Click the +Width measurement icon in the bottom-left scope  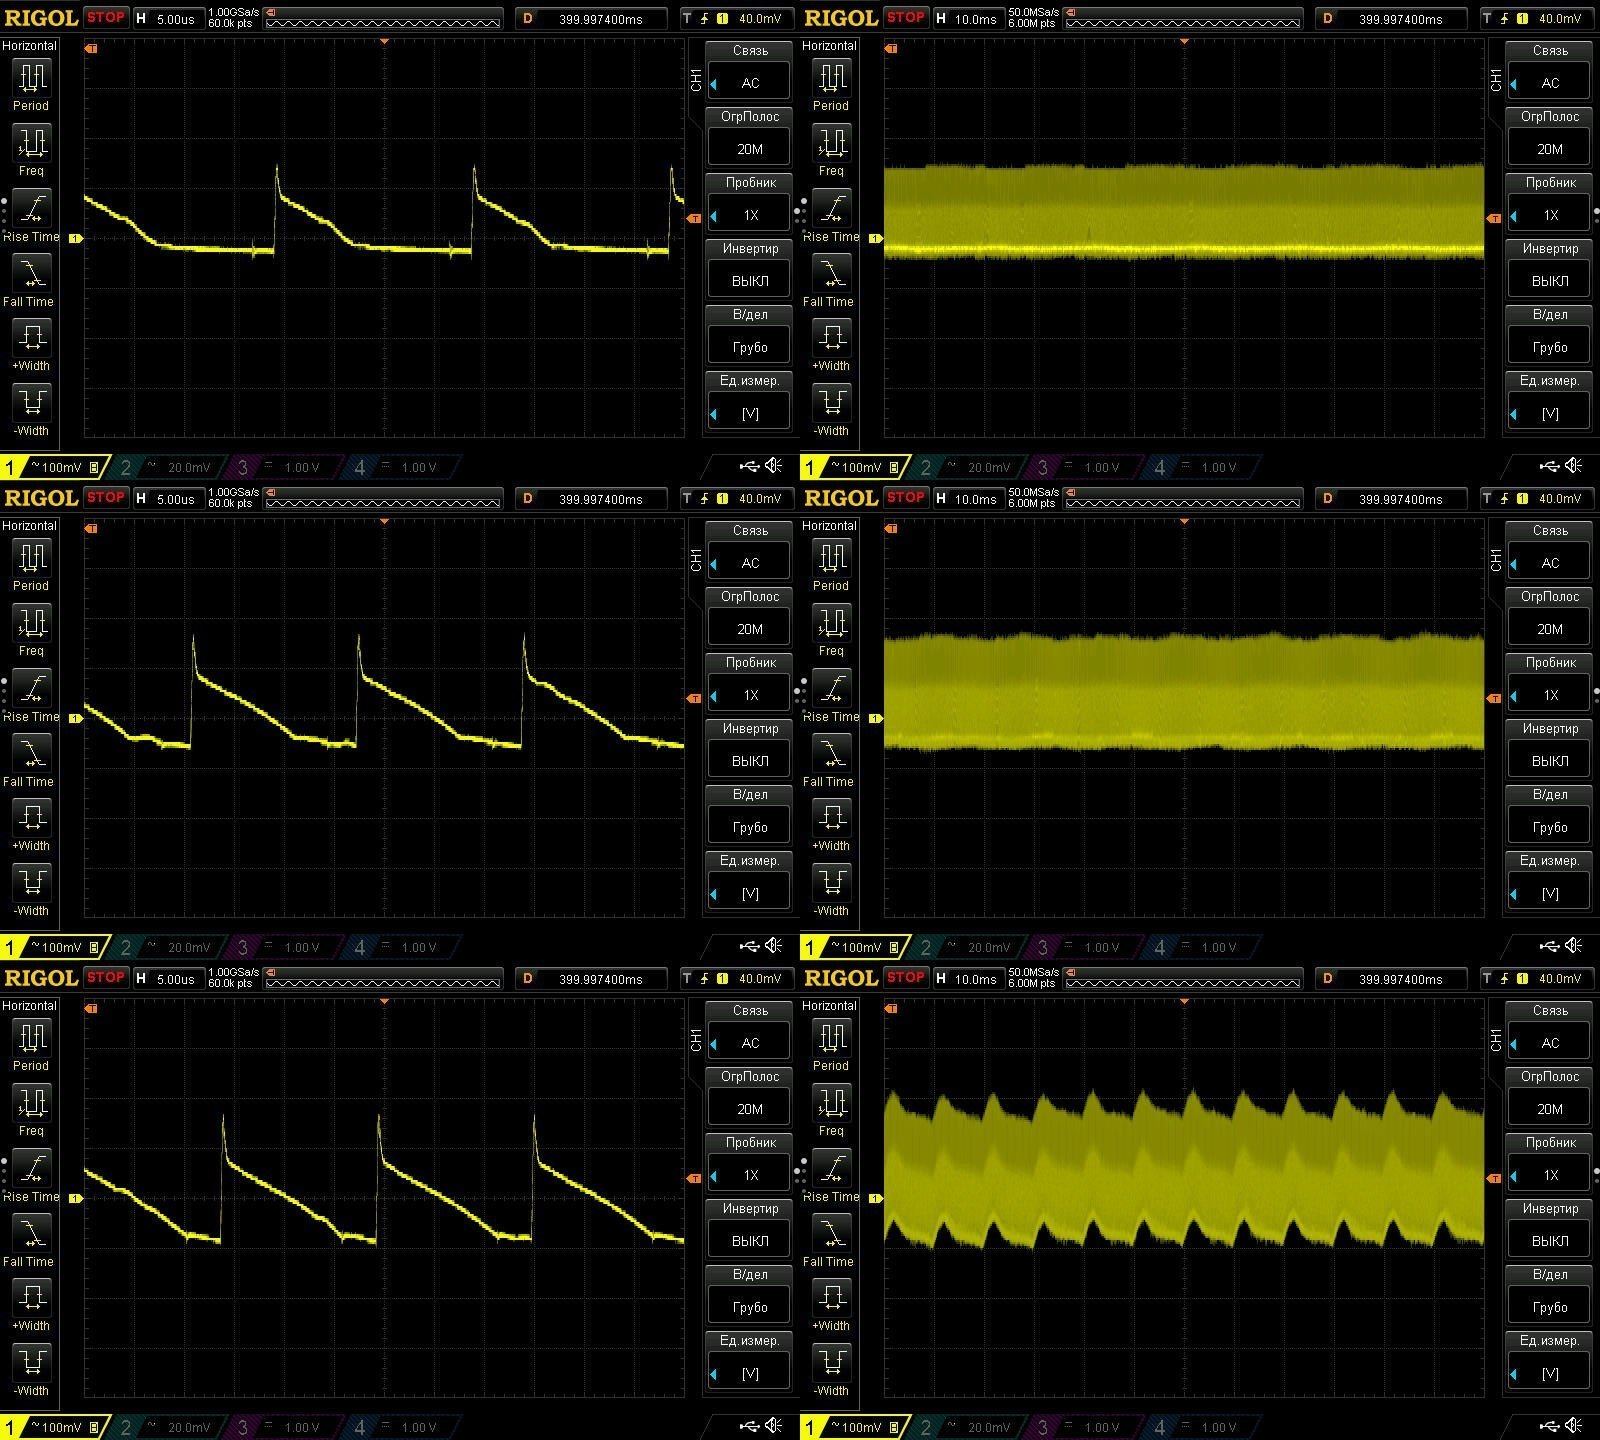pyautogui.click(x=31, y=1297)
